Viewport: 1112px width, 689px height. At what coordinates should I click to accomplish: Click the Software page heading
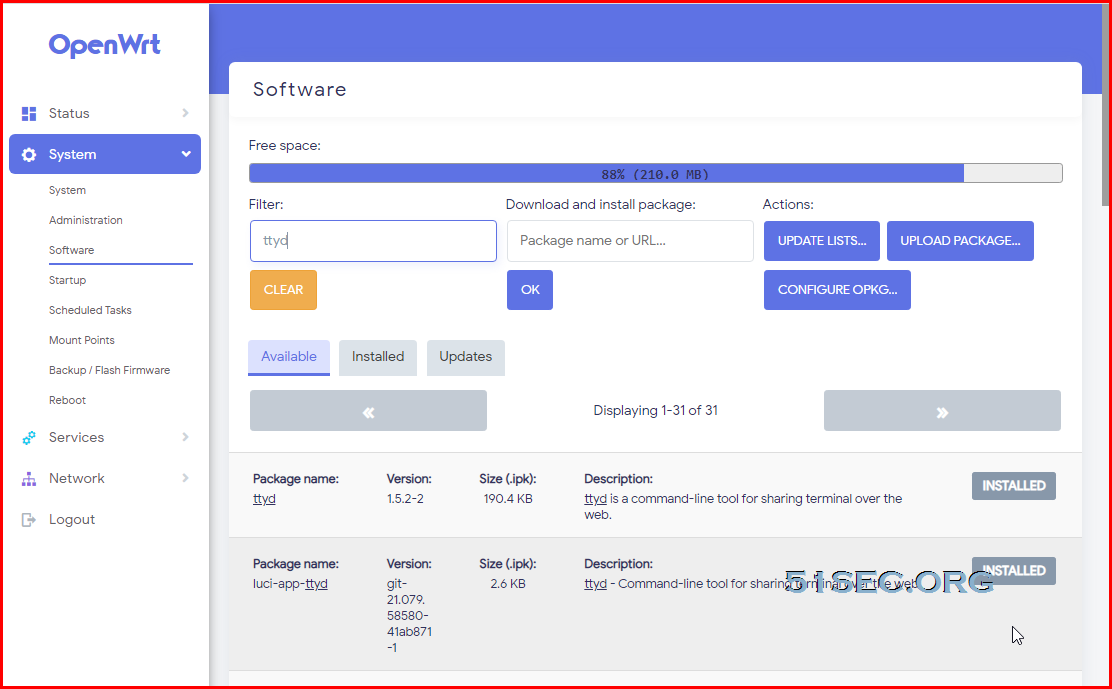click(299, 89)
